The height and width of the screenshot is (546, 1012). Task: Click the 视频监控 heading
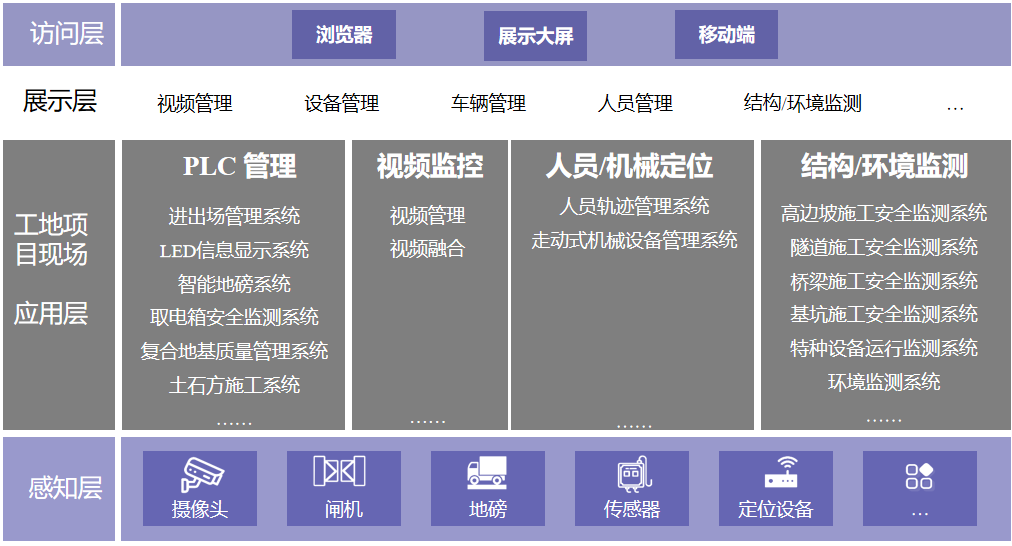click(430, 167)
